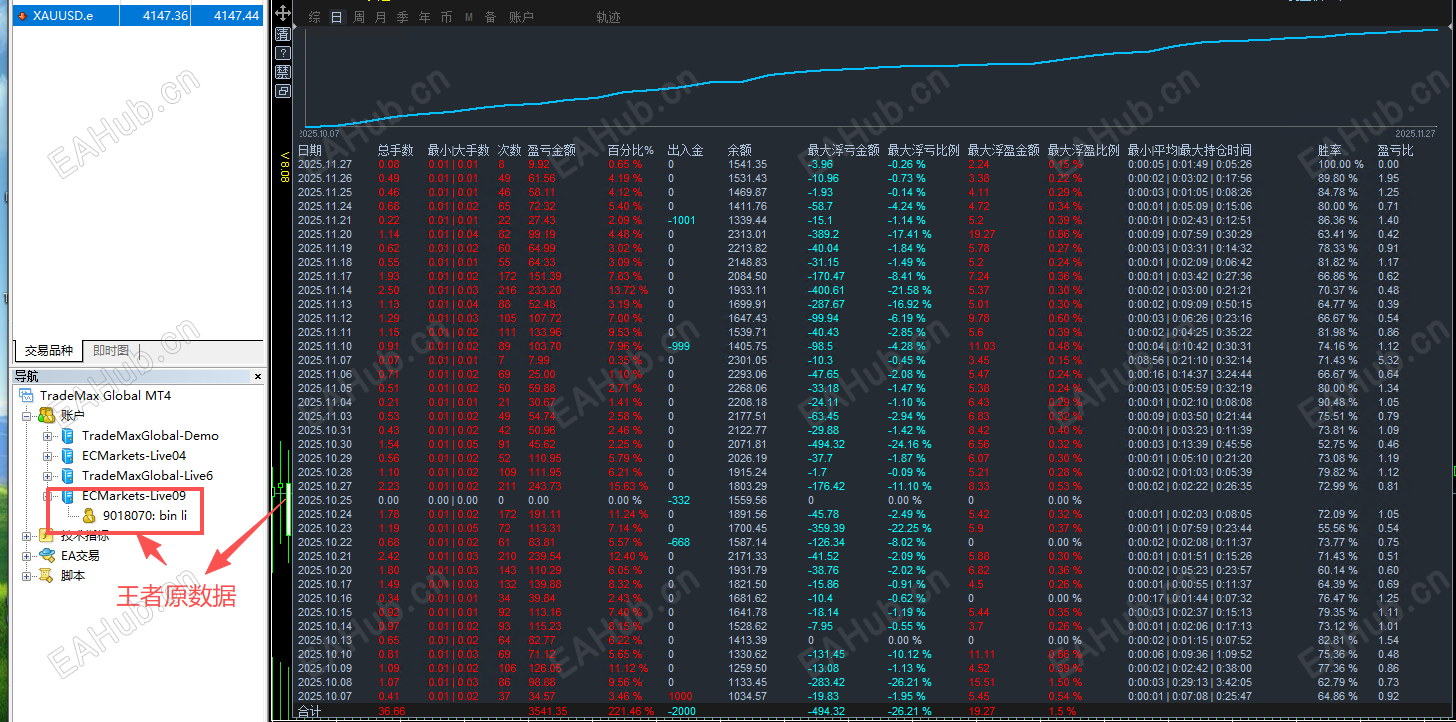Viewport: 1456px width, 722px height.
Task: Close the 导航 navigator panel
Action: pos(257,377)
